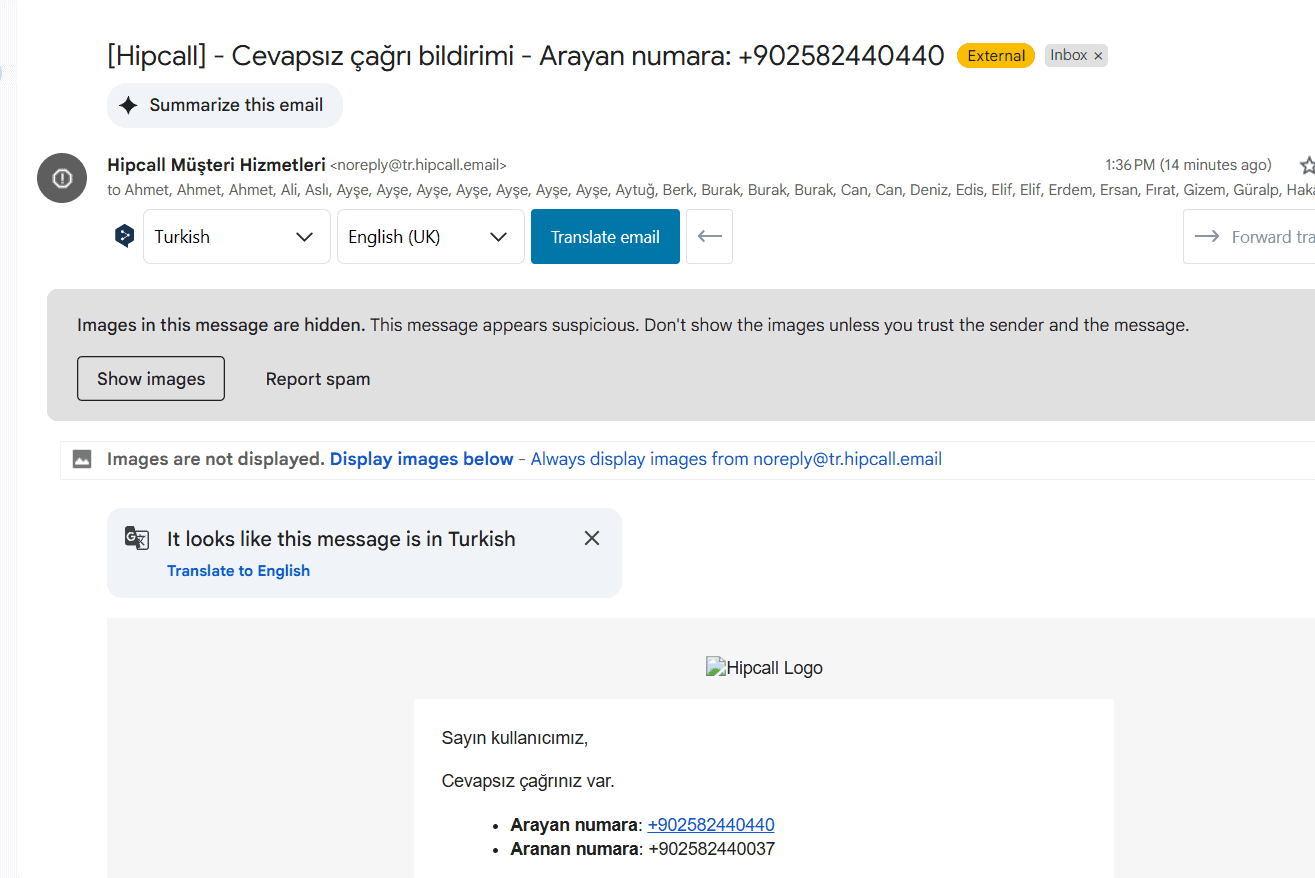Click the DeepL translator hexagon icon
Image resolution: width=1315 pixels, height=878 pixels.
[x=124, y=237]
